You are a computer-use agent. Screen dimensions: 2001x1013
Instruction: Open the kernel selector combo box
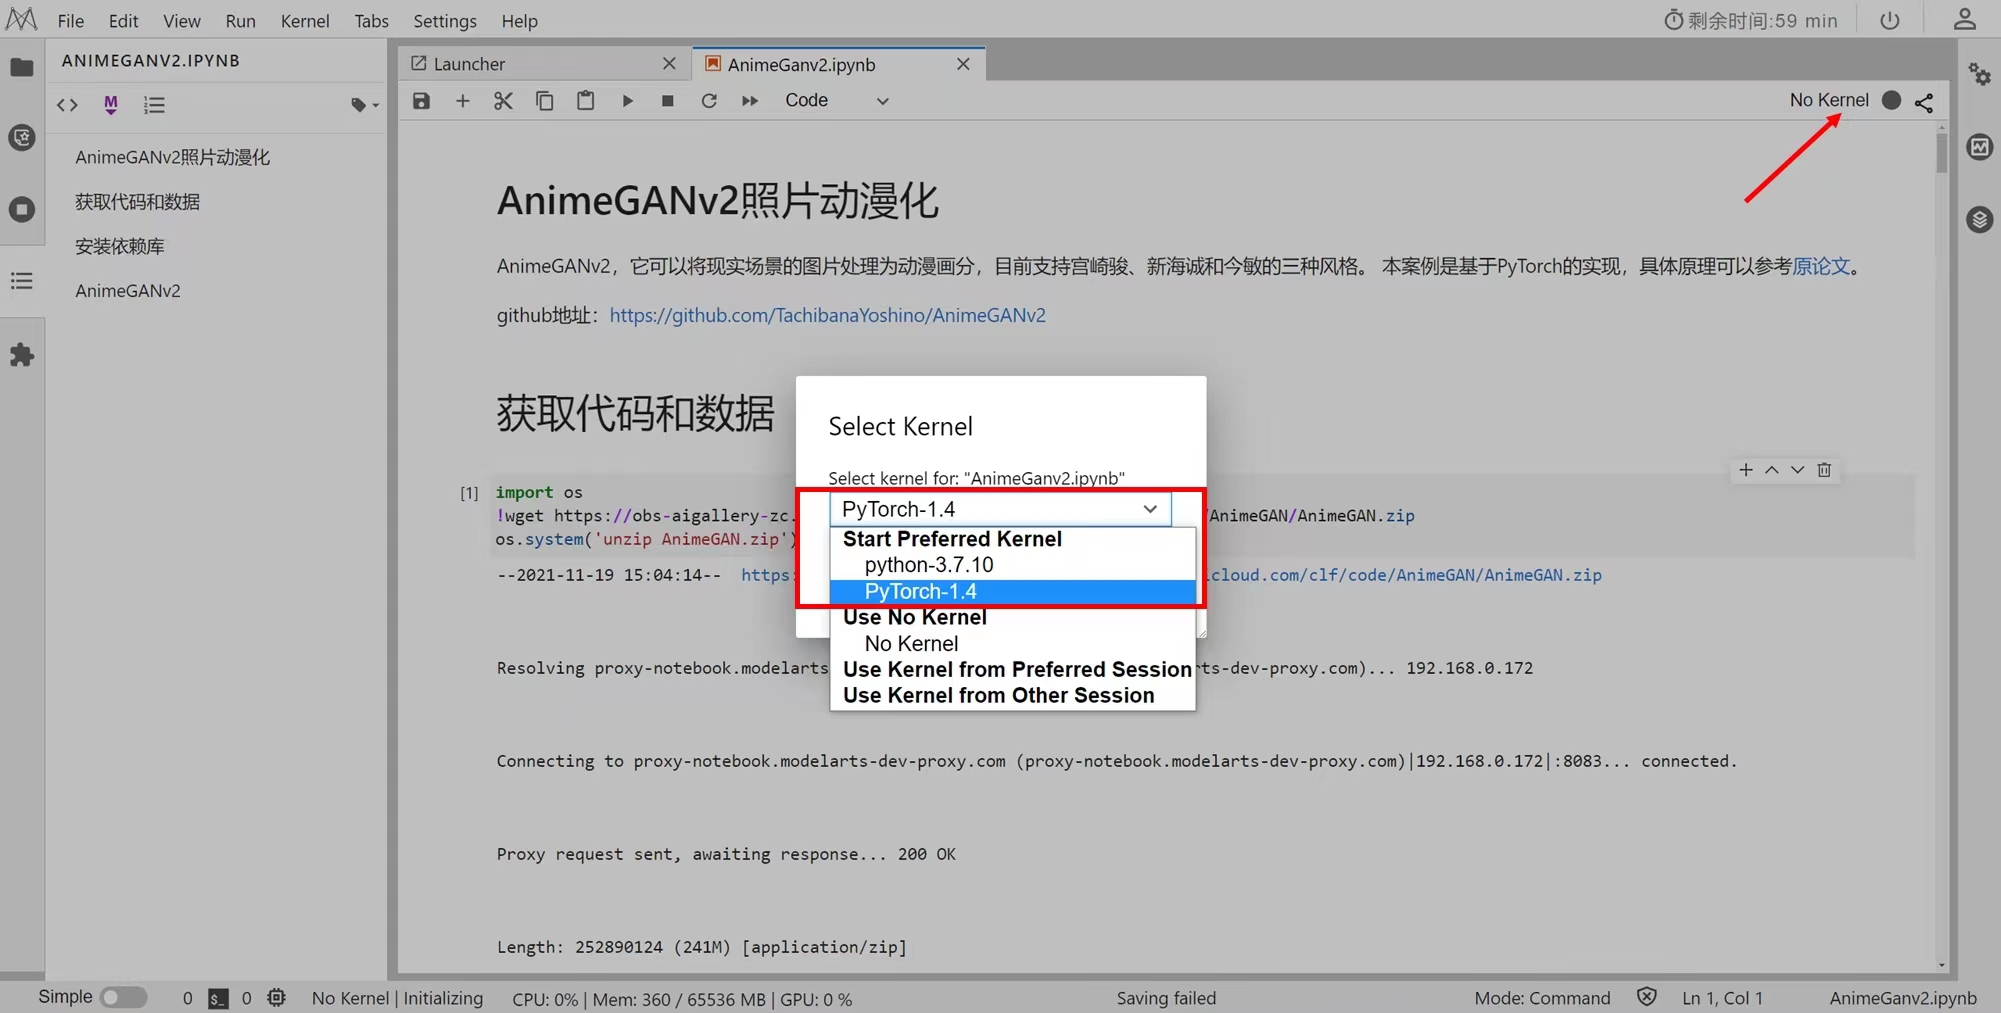999,509
